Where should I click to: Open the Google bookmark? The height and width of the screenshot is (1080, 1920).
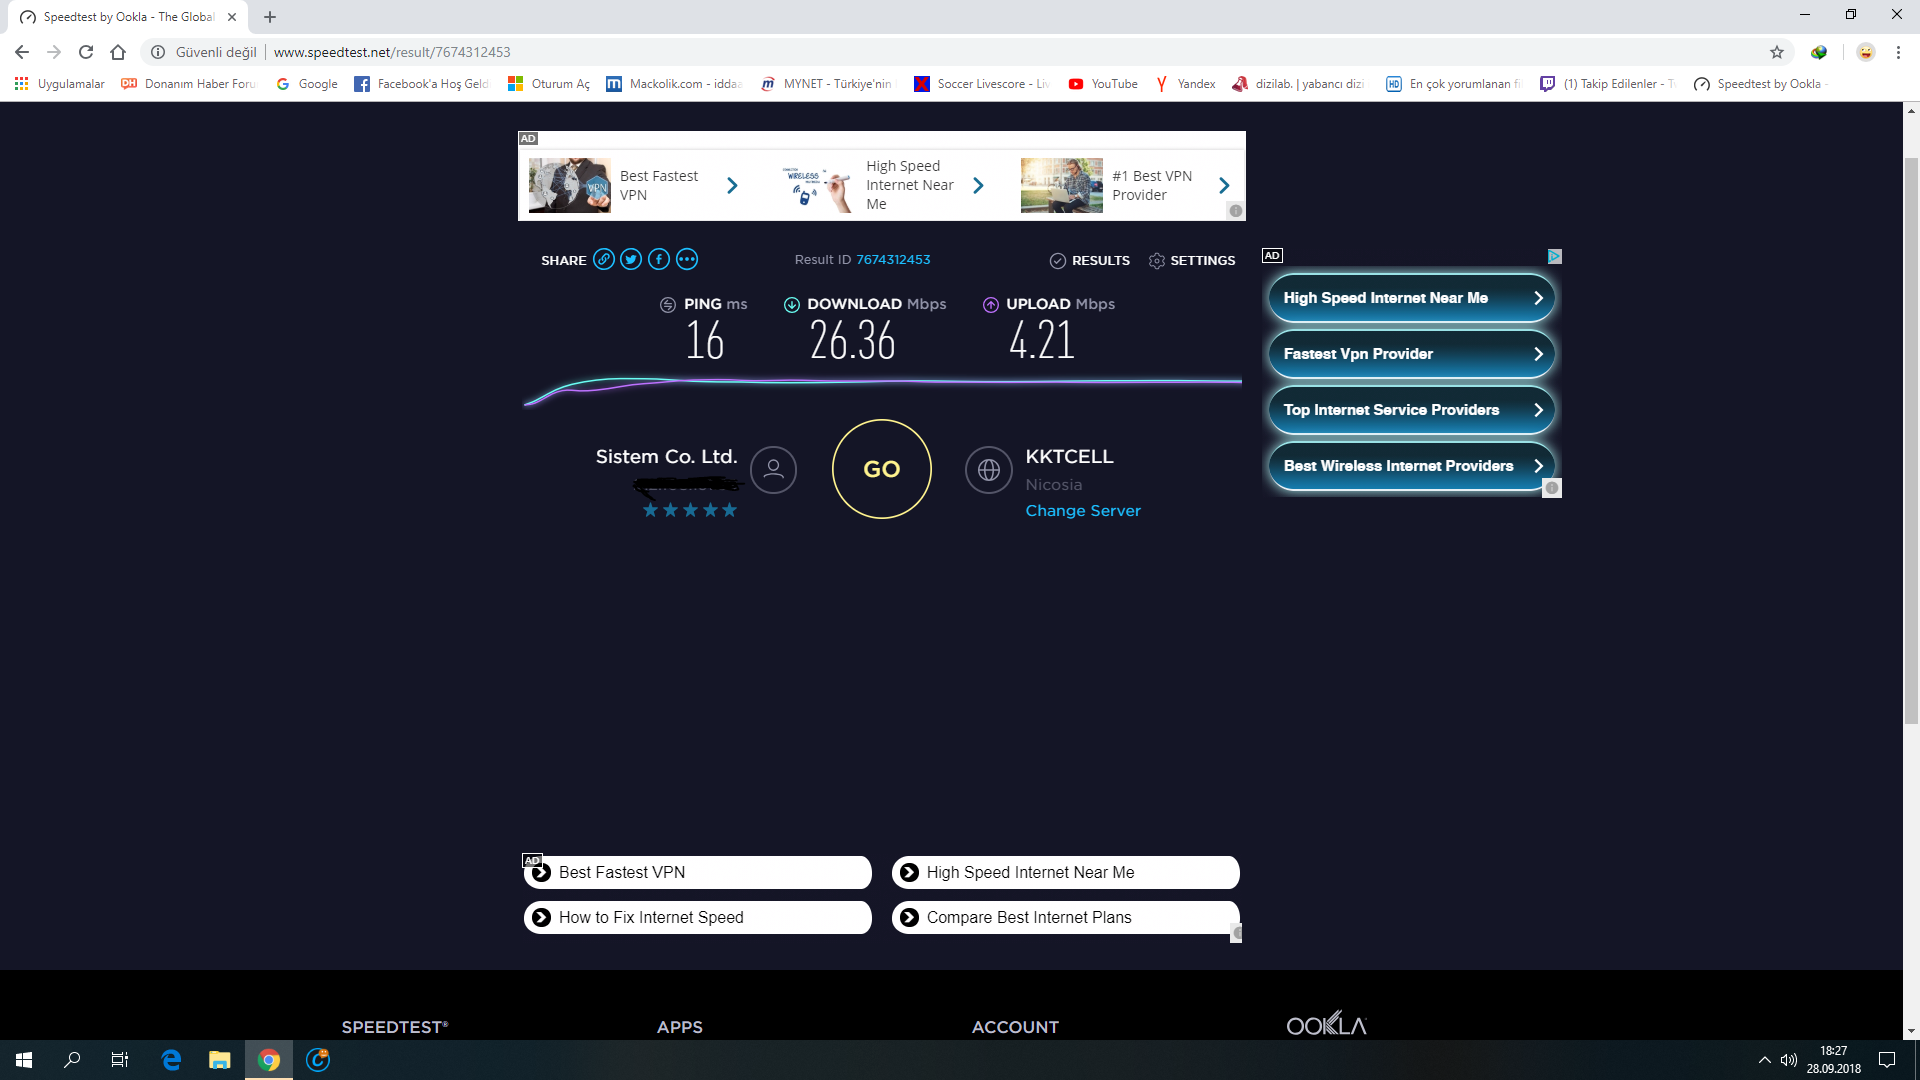(x=307, y=84)
